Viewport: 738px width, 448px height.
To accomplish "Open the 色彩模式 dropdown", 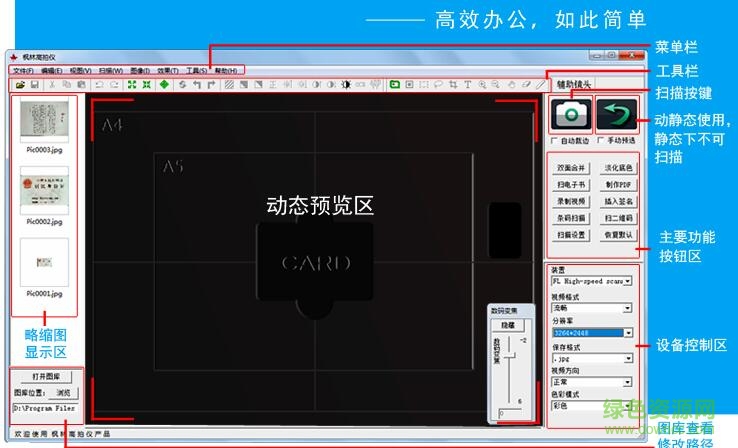I will pos(628,406).
